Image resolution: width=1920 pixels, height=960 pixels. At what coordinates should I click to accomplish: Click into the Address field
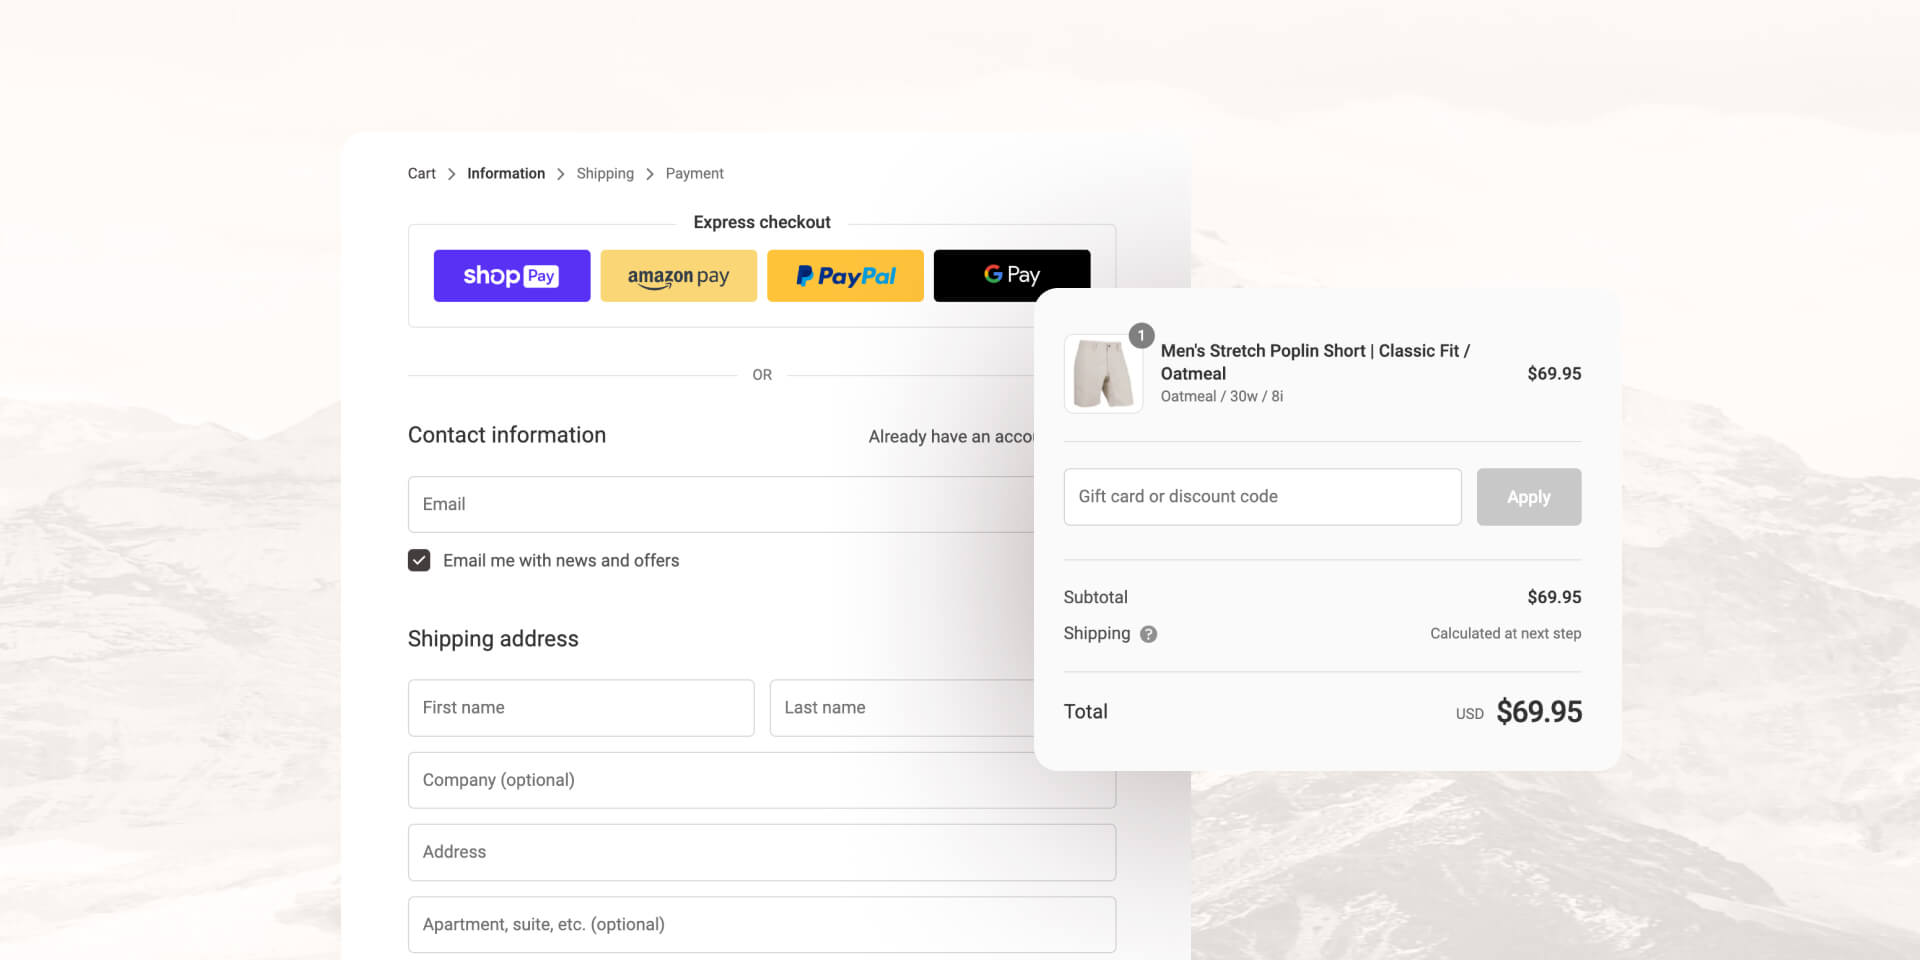(762, 852)
